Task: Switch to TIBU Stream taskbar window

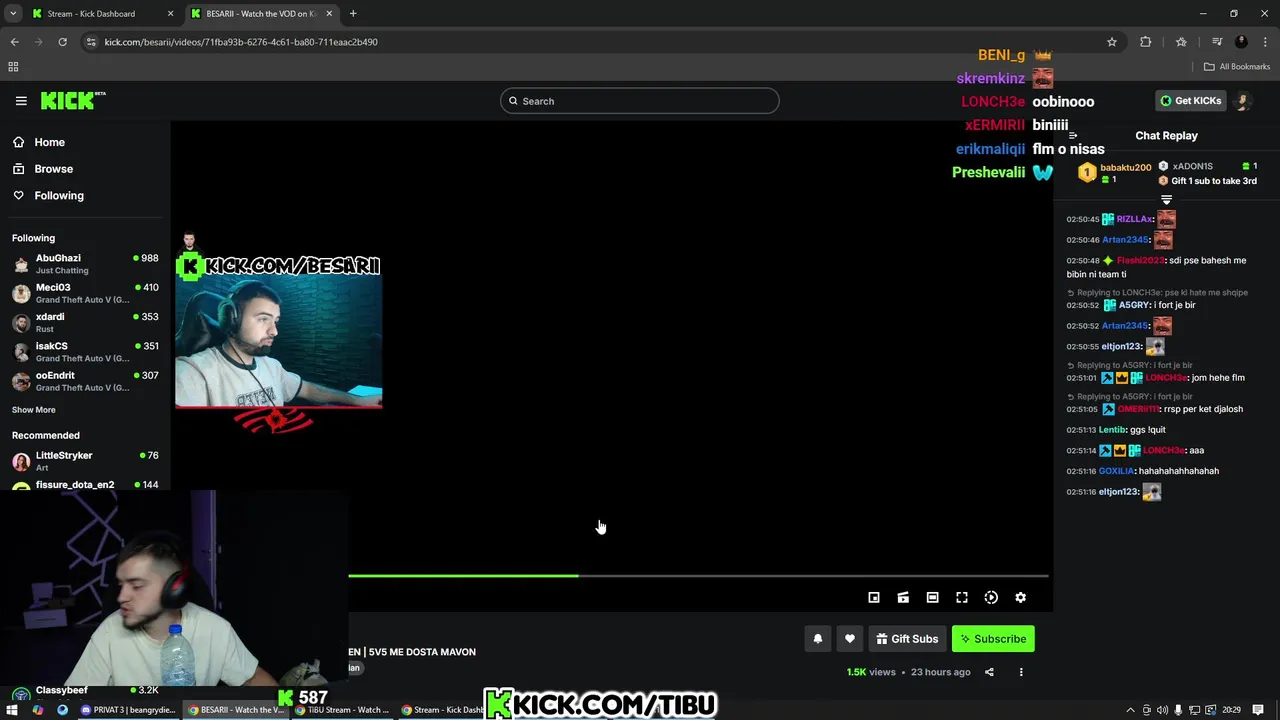Action: click(x=342, y=710)
